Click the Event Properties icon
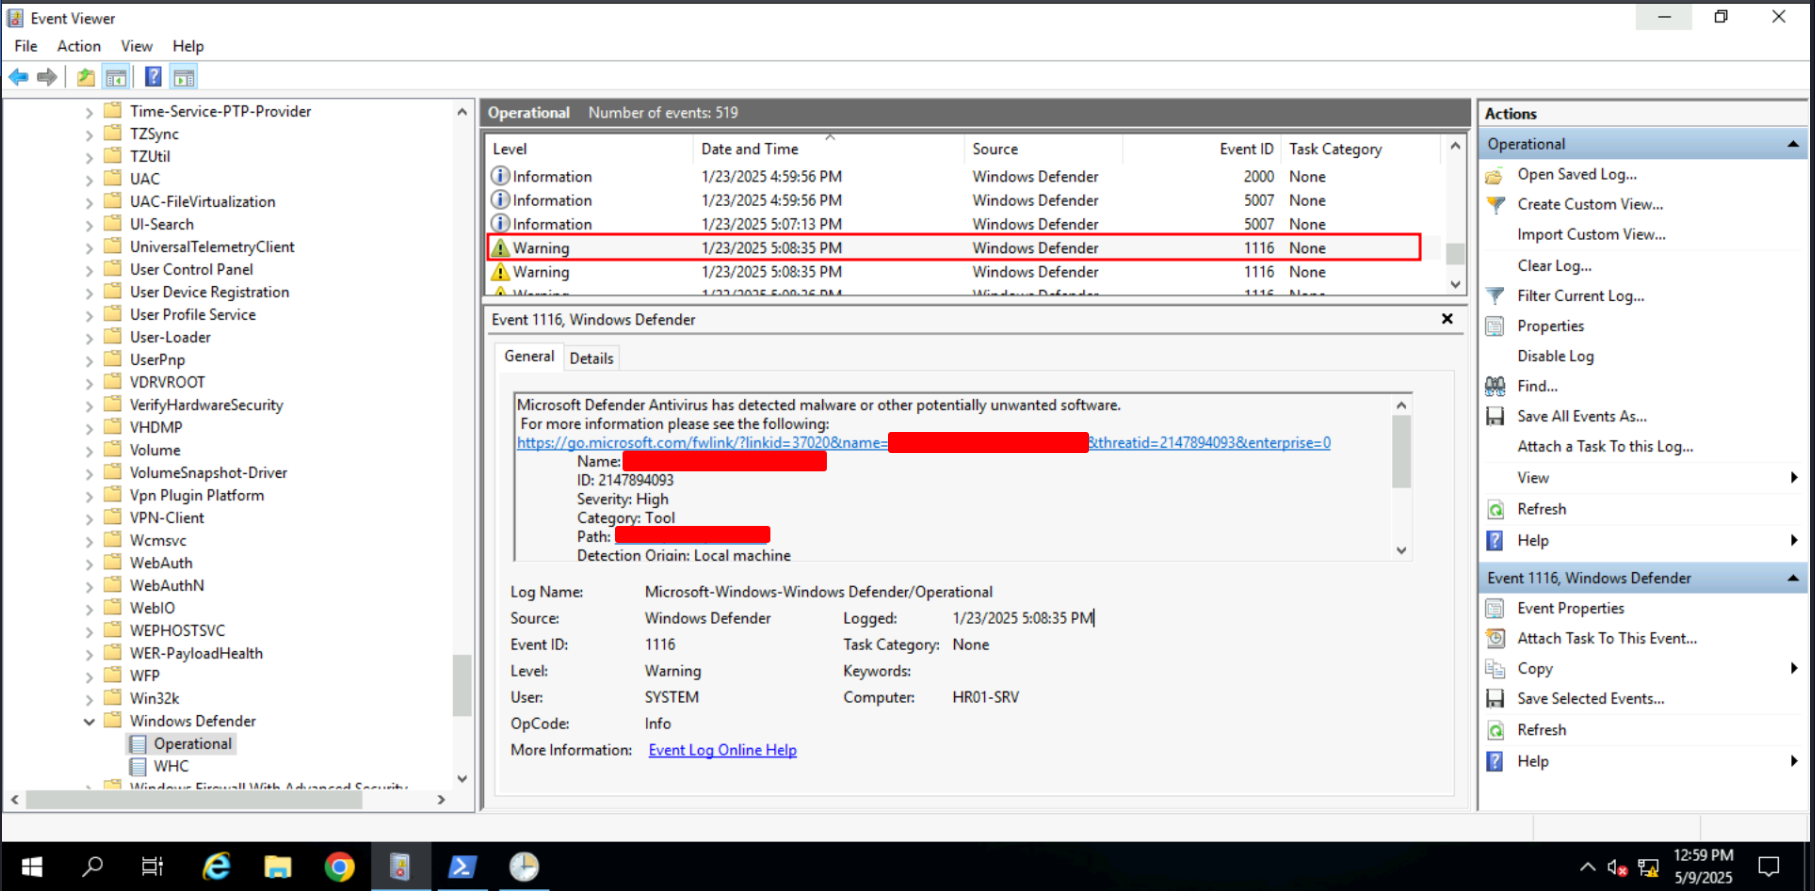1815x891 pixels. (1495, 609)
